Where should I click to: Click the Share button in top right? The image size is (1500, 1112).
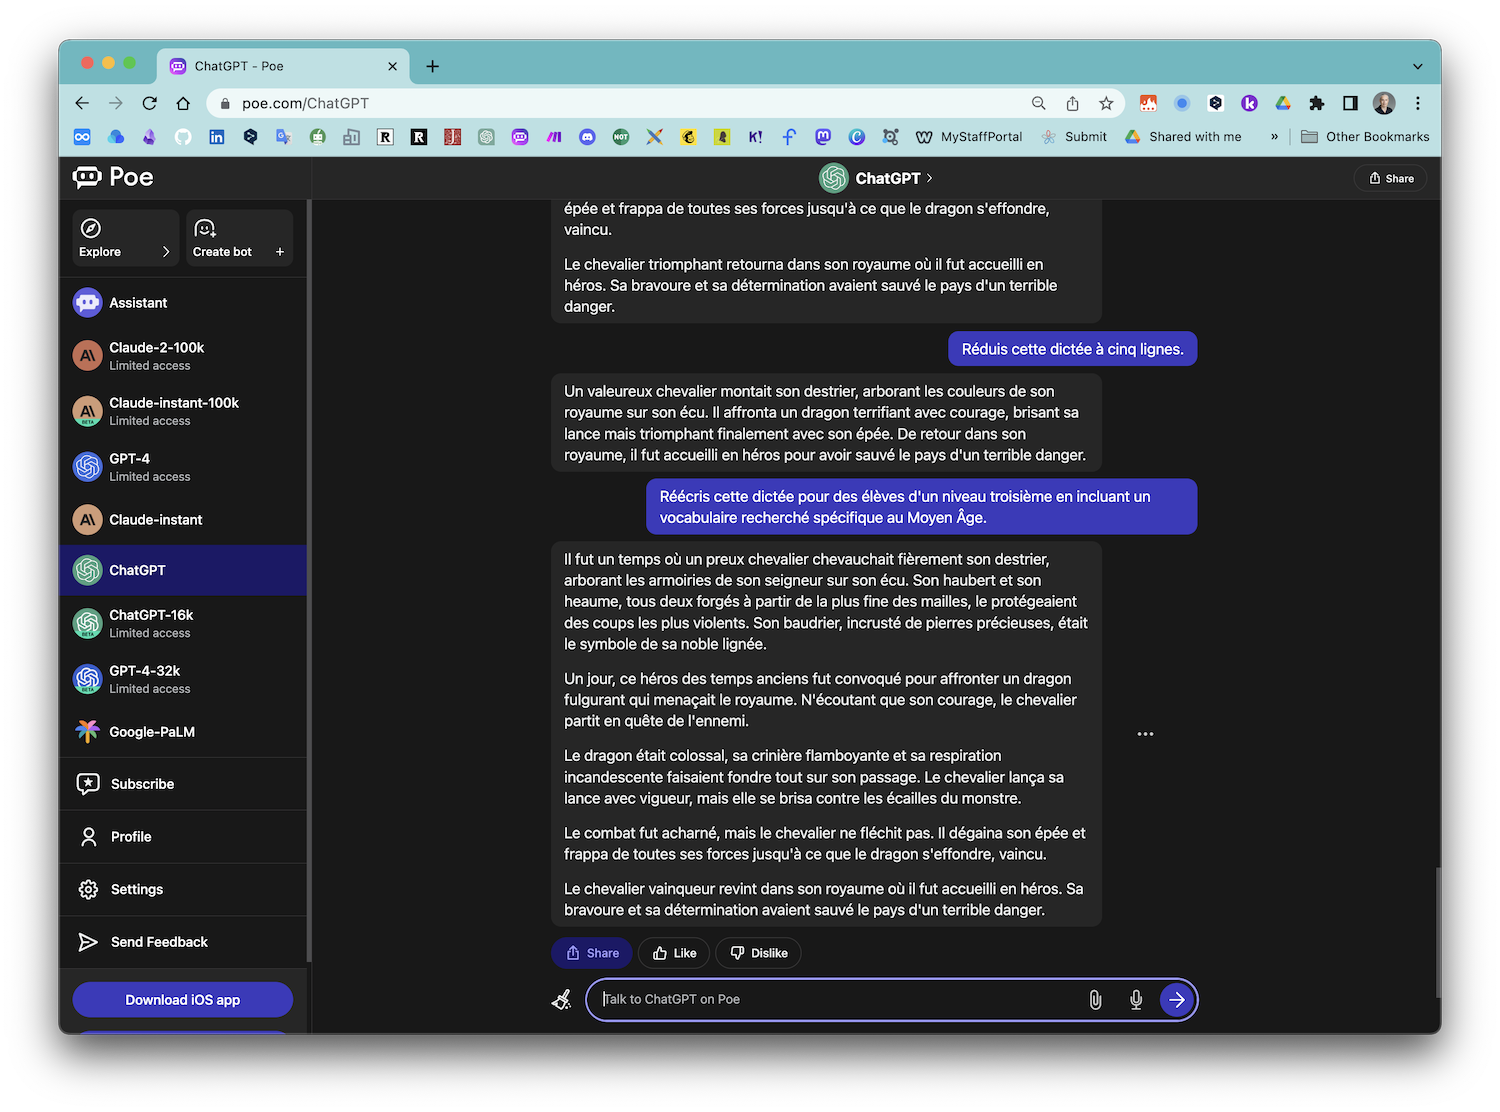(1391, 178)
